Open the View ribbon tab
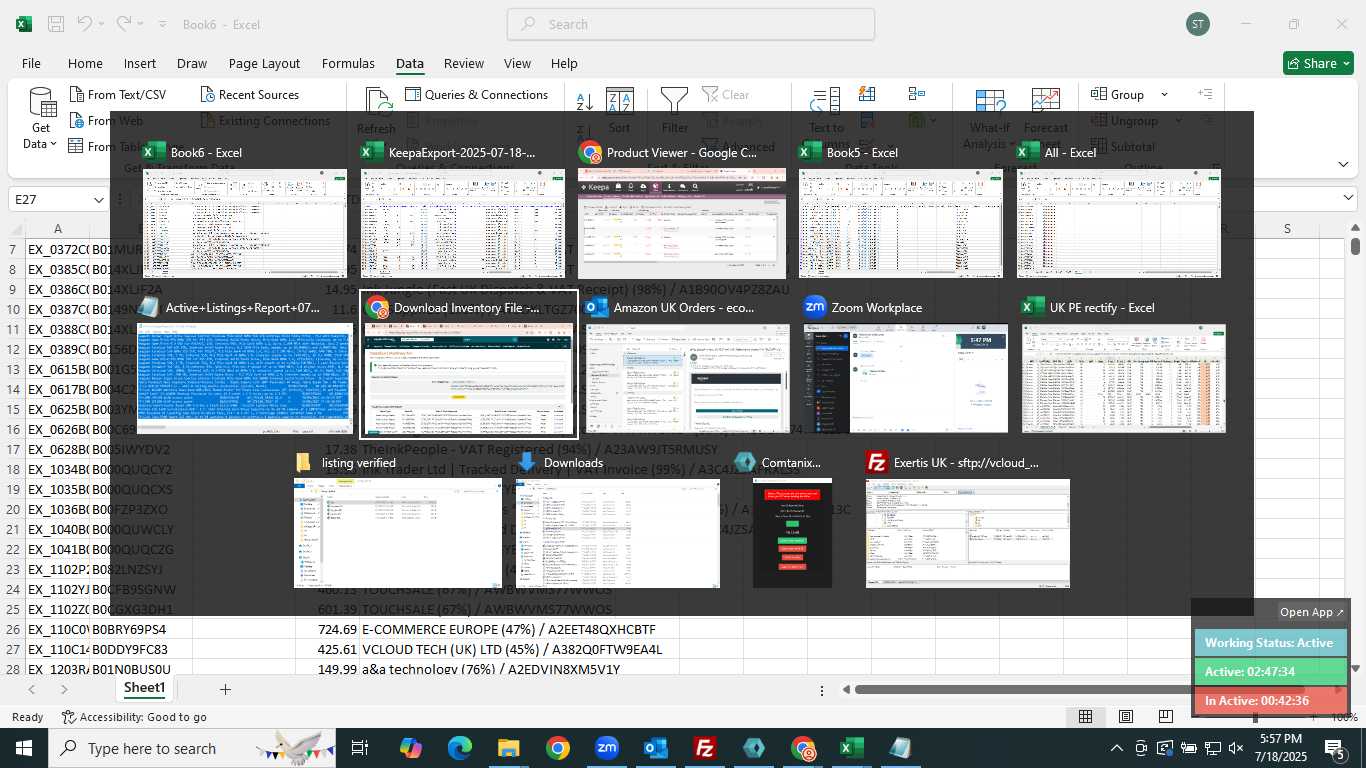The width and height of the screenshot is (1366, 768). [x=517, y=63]
